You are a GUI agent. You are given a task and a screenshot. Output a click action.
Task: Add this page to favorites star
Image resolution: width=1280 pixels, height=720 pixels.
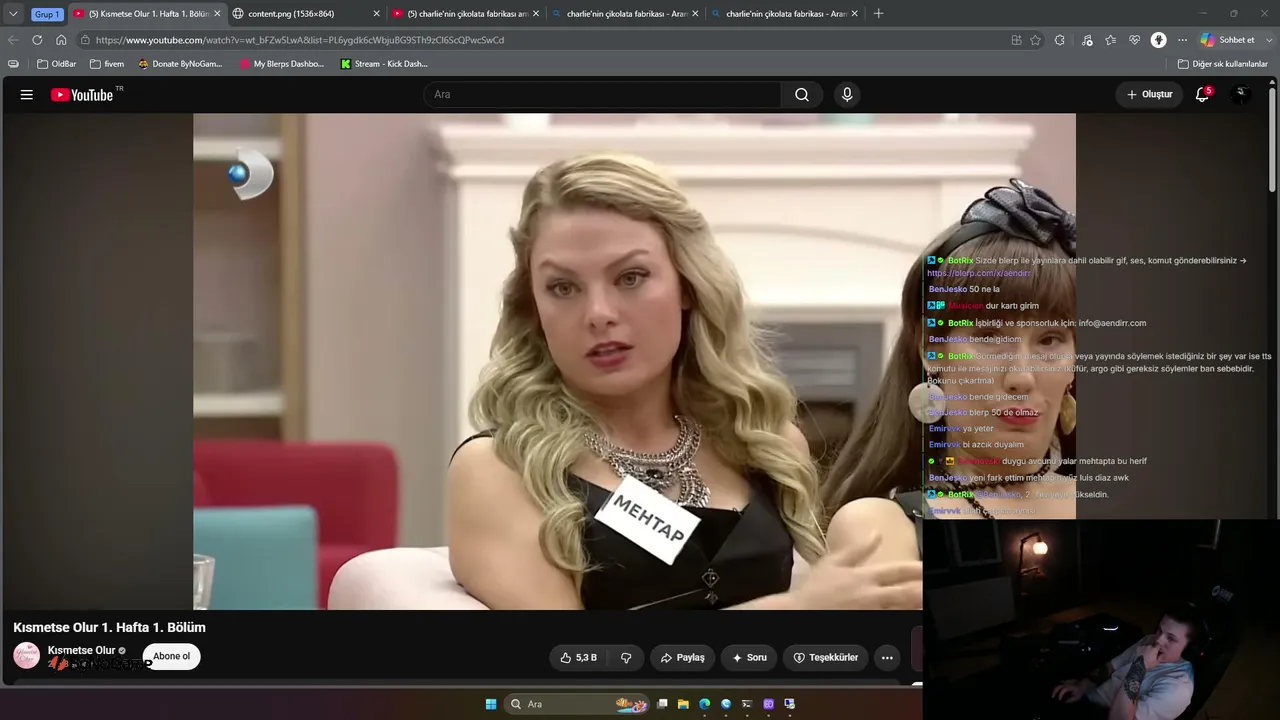pyautogui.click(x=1035, y=40)
